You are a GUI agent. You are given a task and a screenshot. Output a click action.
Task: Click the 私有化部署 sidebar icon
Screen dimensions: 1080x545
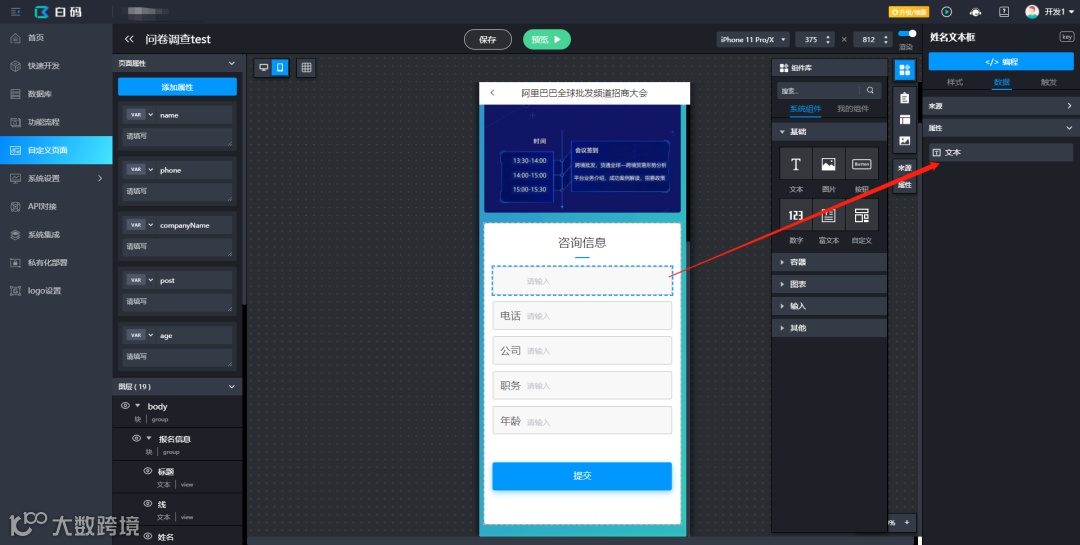tap(15, 263)
